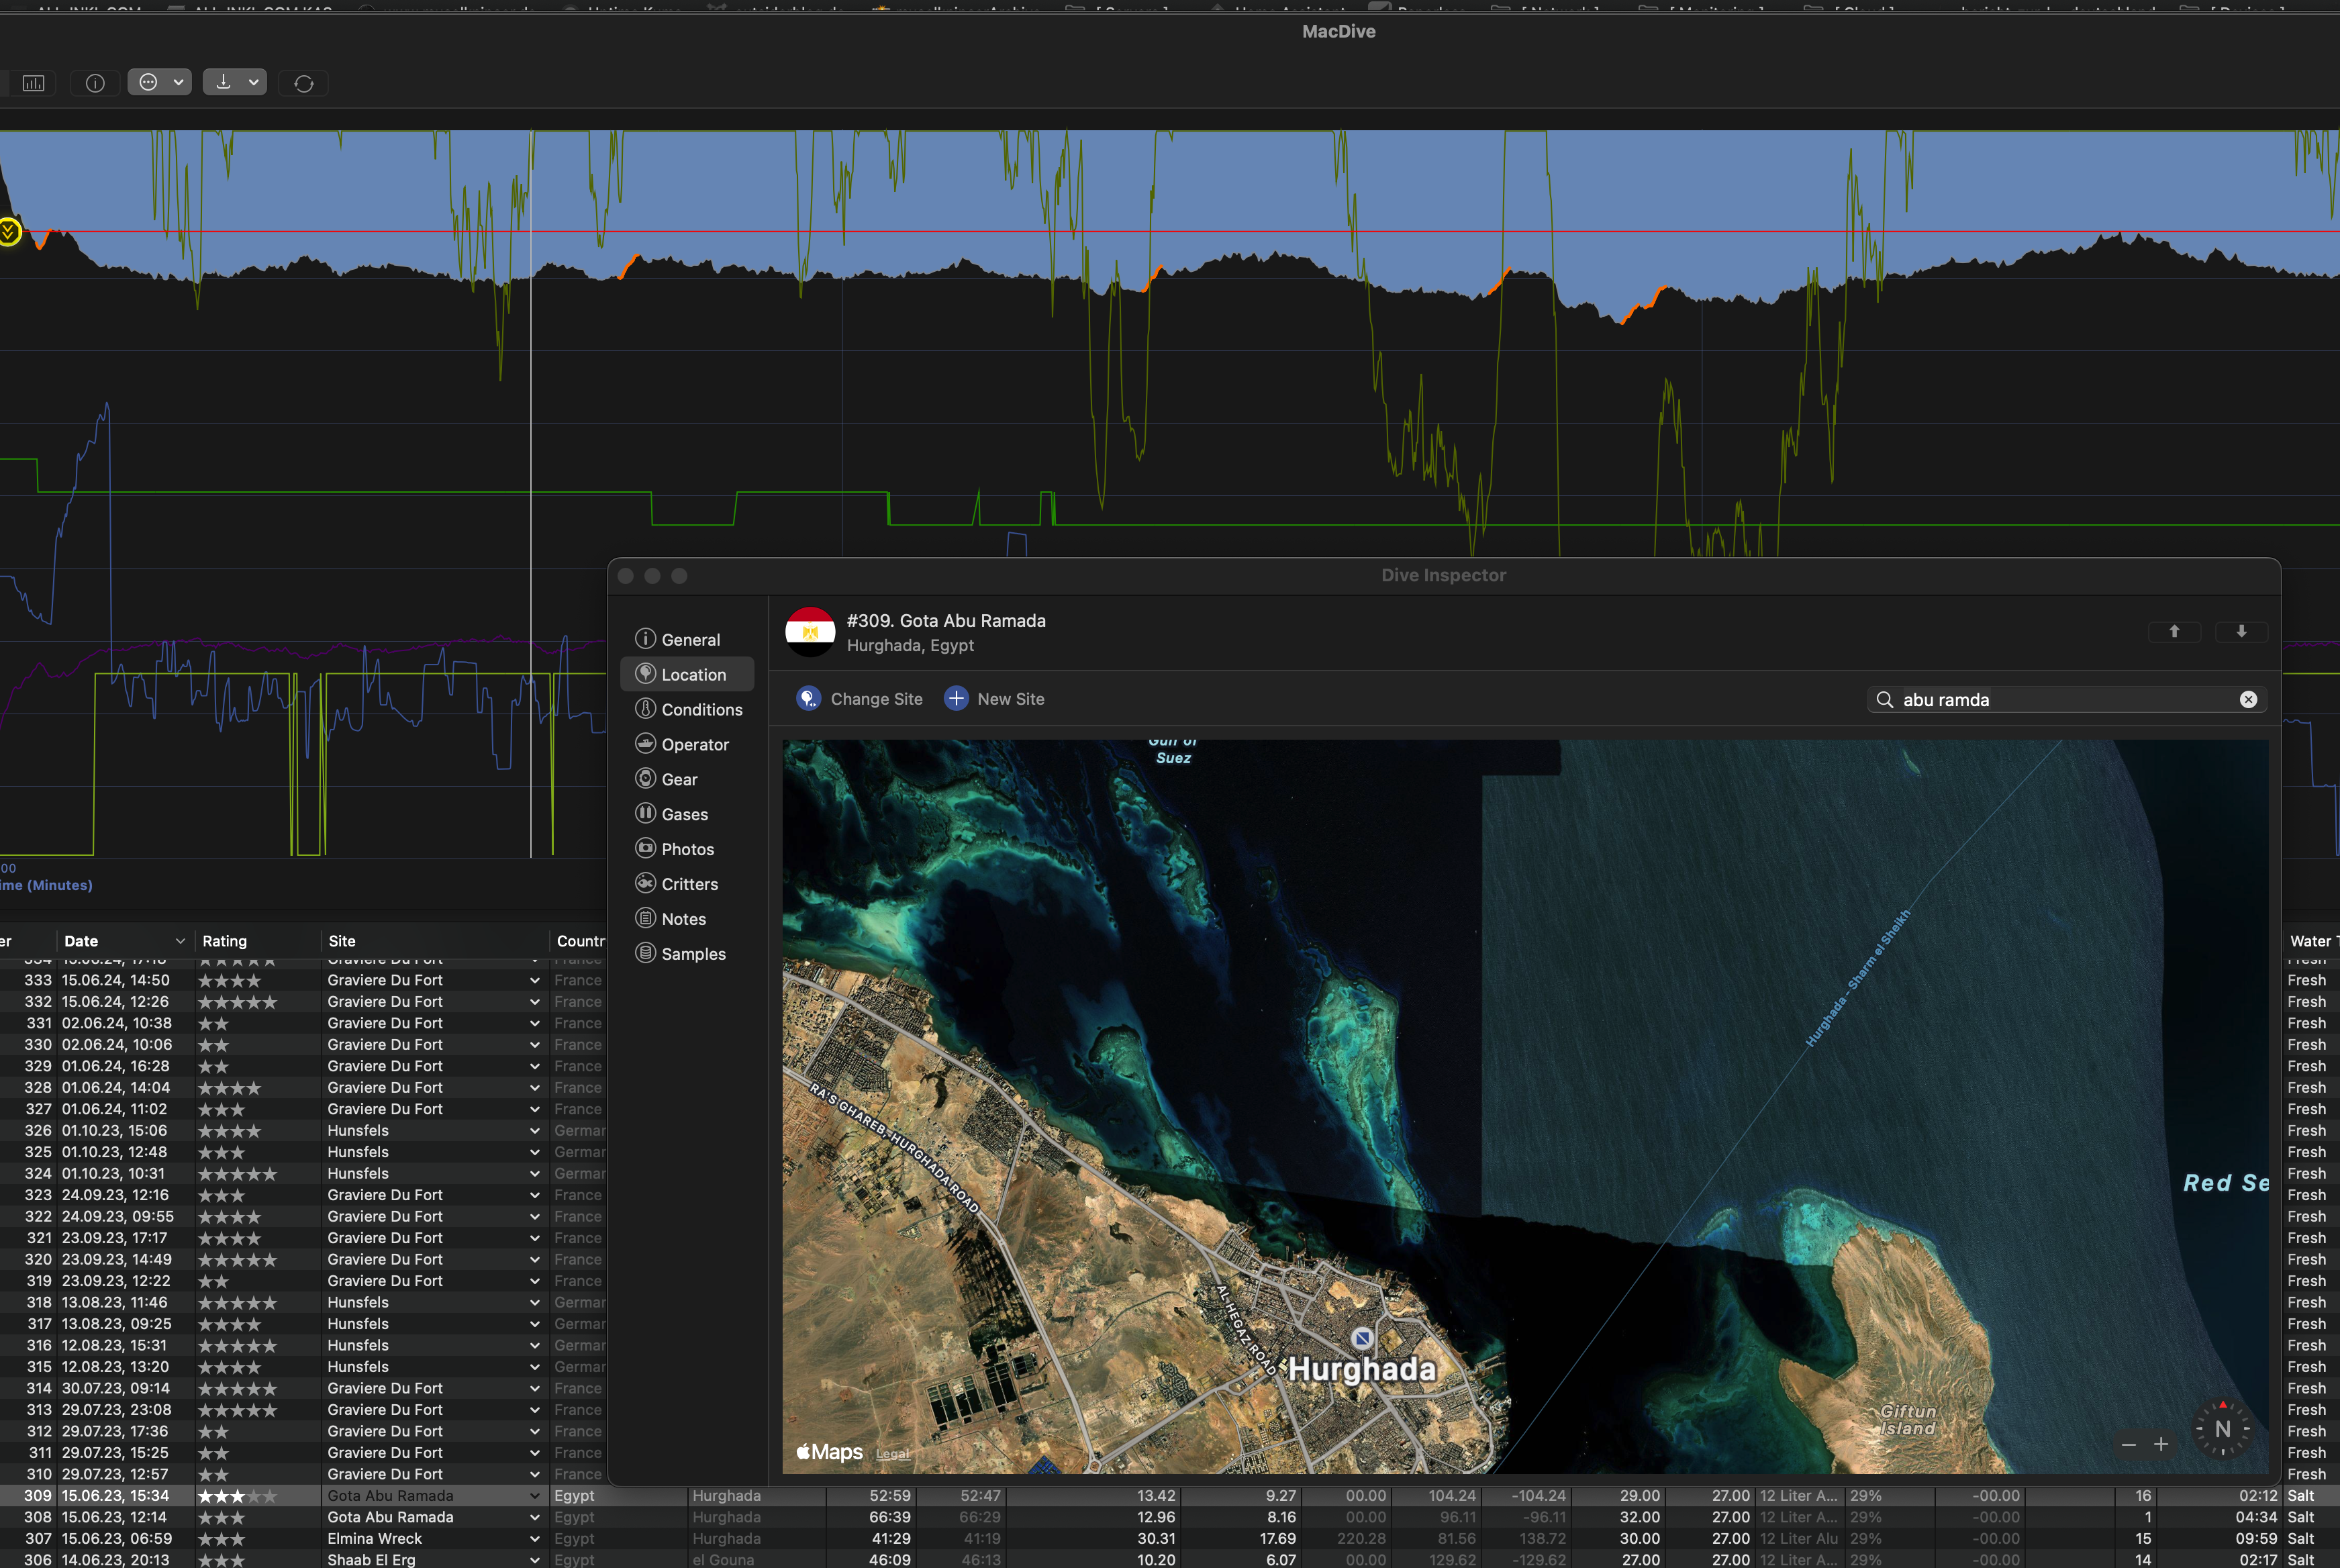Open site dropdown for dive 306 Shaab El Erg
This screenshot has width=2340, height=1568.
tap(535, 1560)
